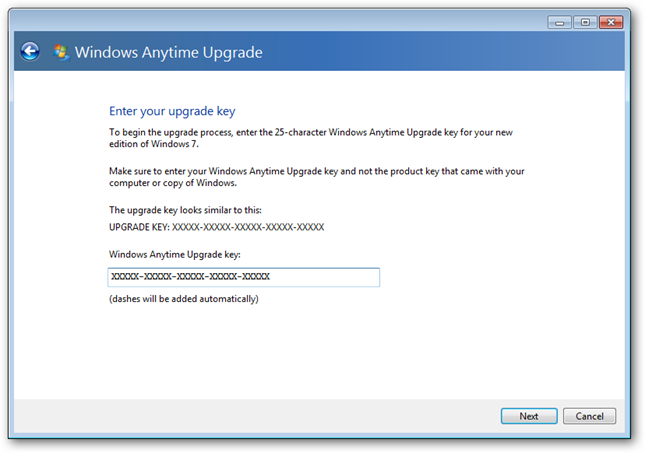The image size is (645, 453).
Task: Click the 'Windows Anytime Upgrade' title text
Action: point(169,53)
